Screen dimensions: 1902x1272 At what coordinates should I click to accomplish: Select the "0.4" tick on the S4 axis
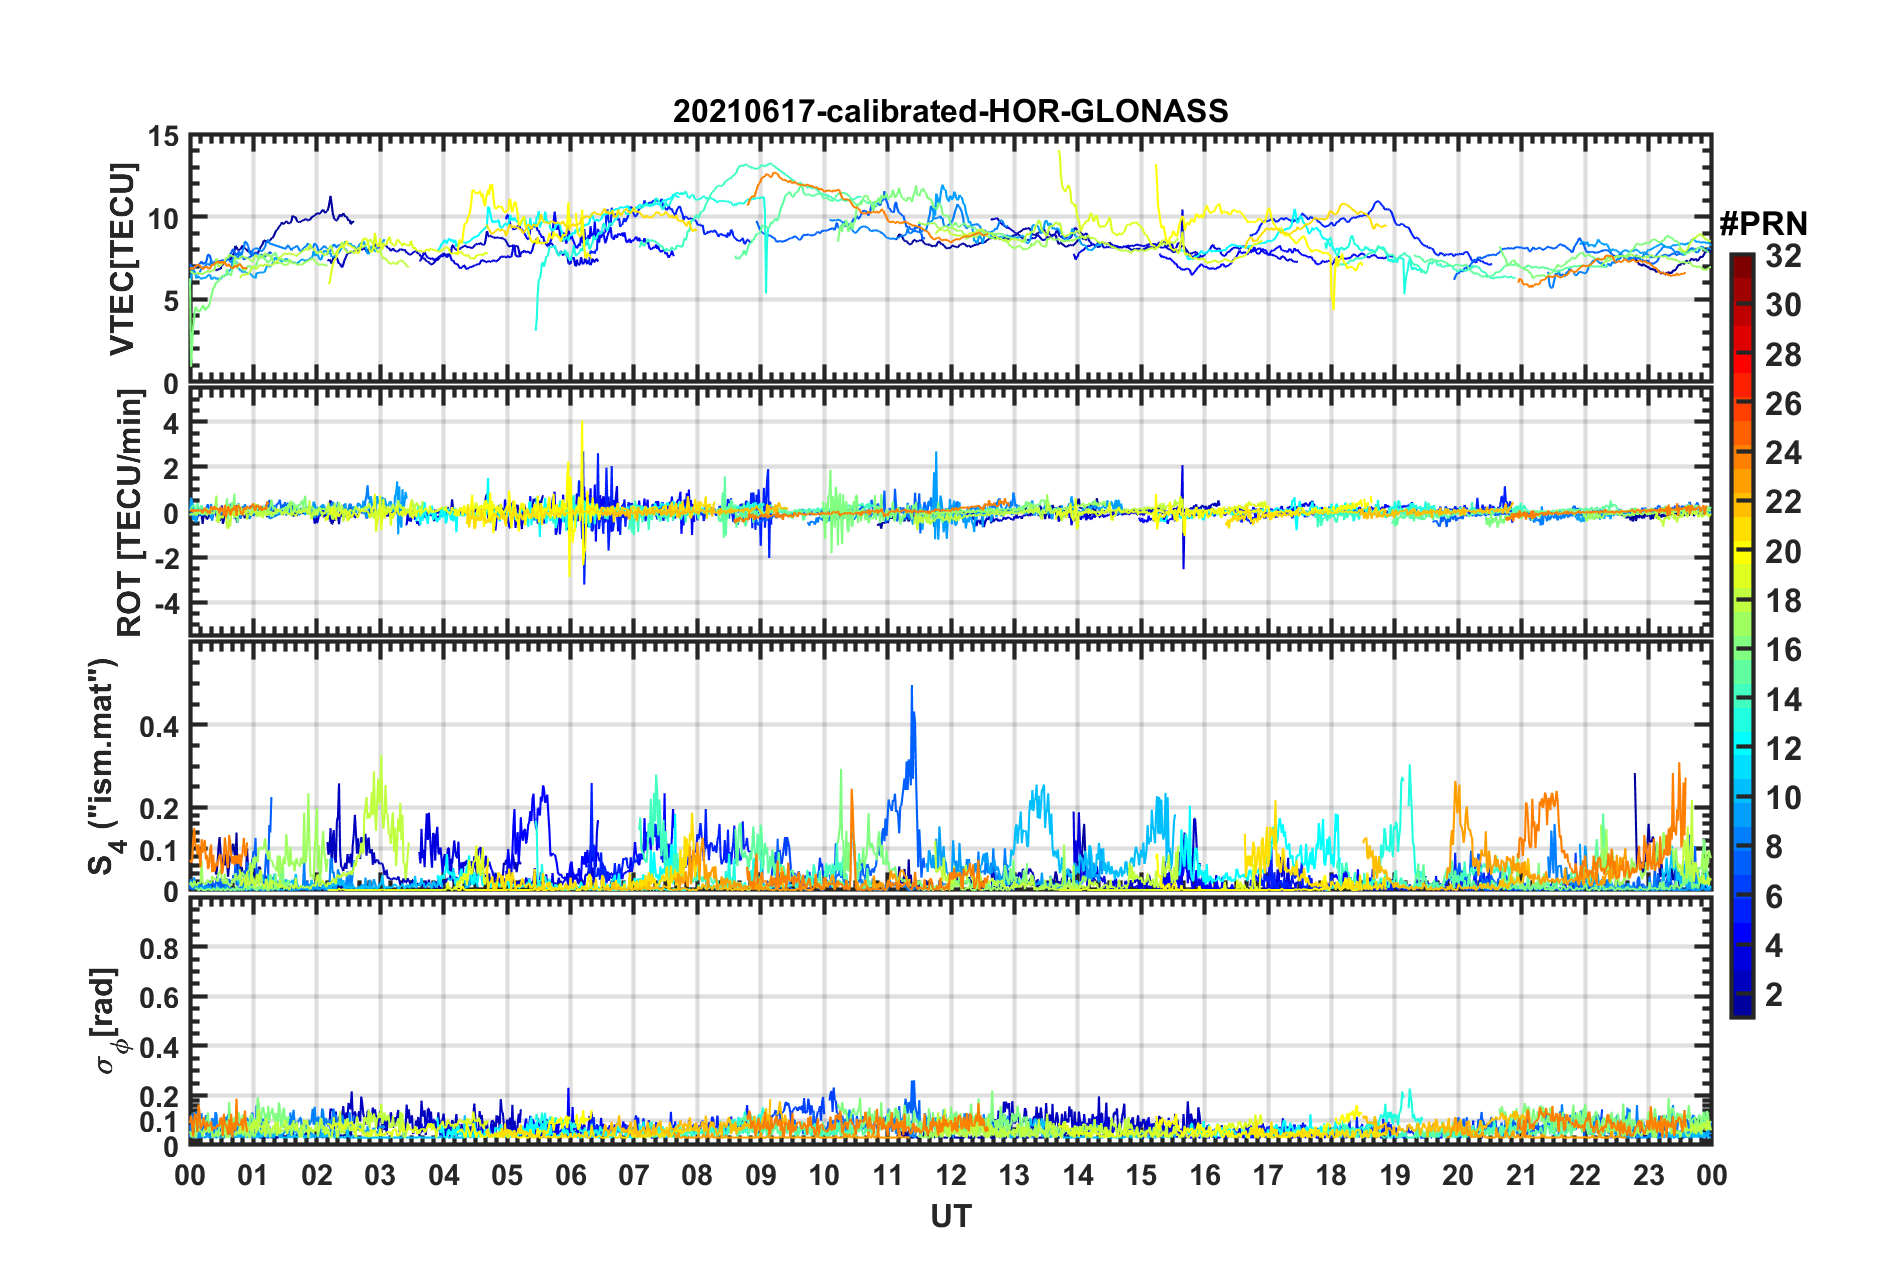coord(159,726)
